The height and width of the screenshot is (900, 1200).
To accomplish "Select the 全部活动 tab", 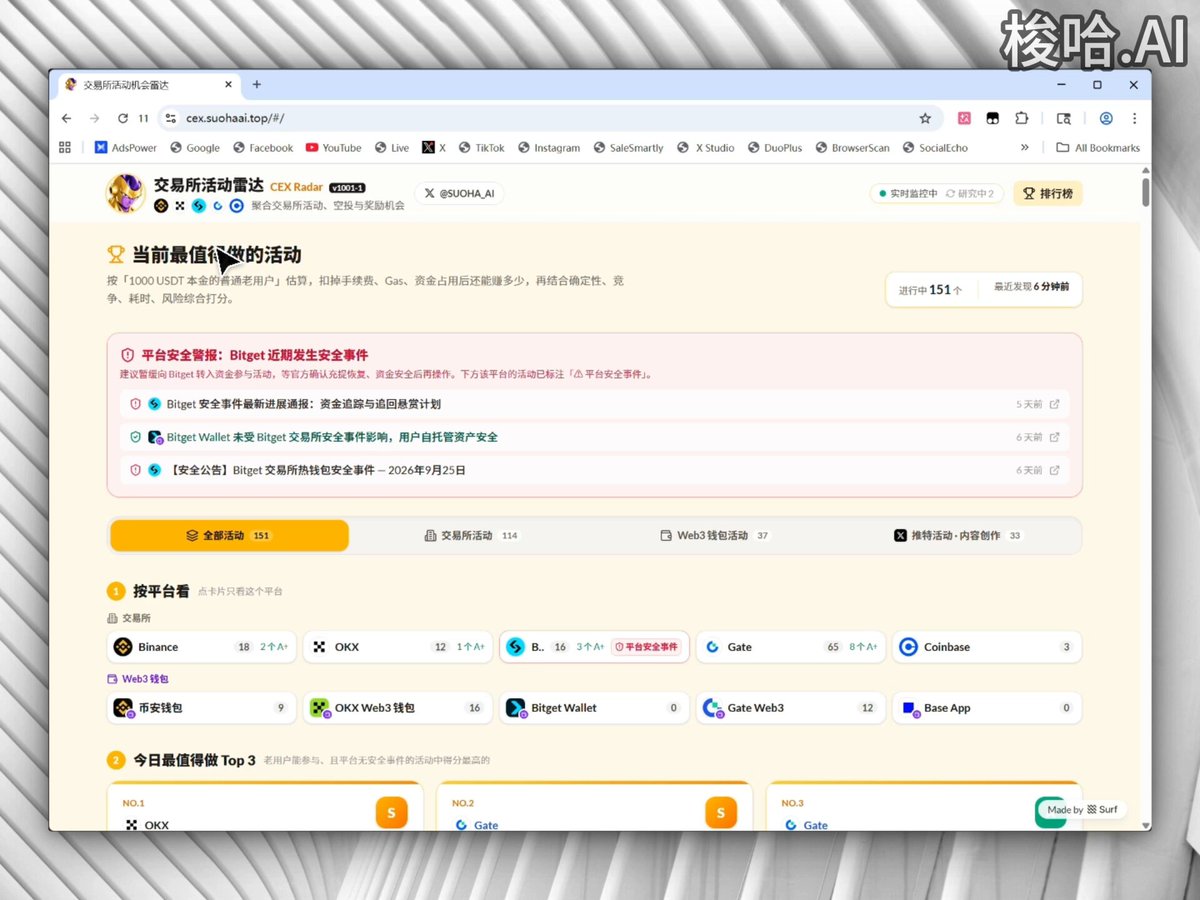I will pos(229,535).
